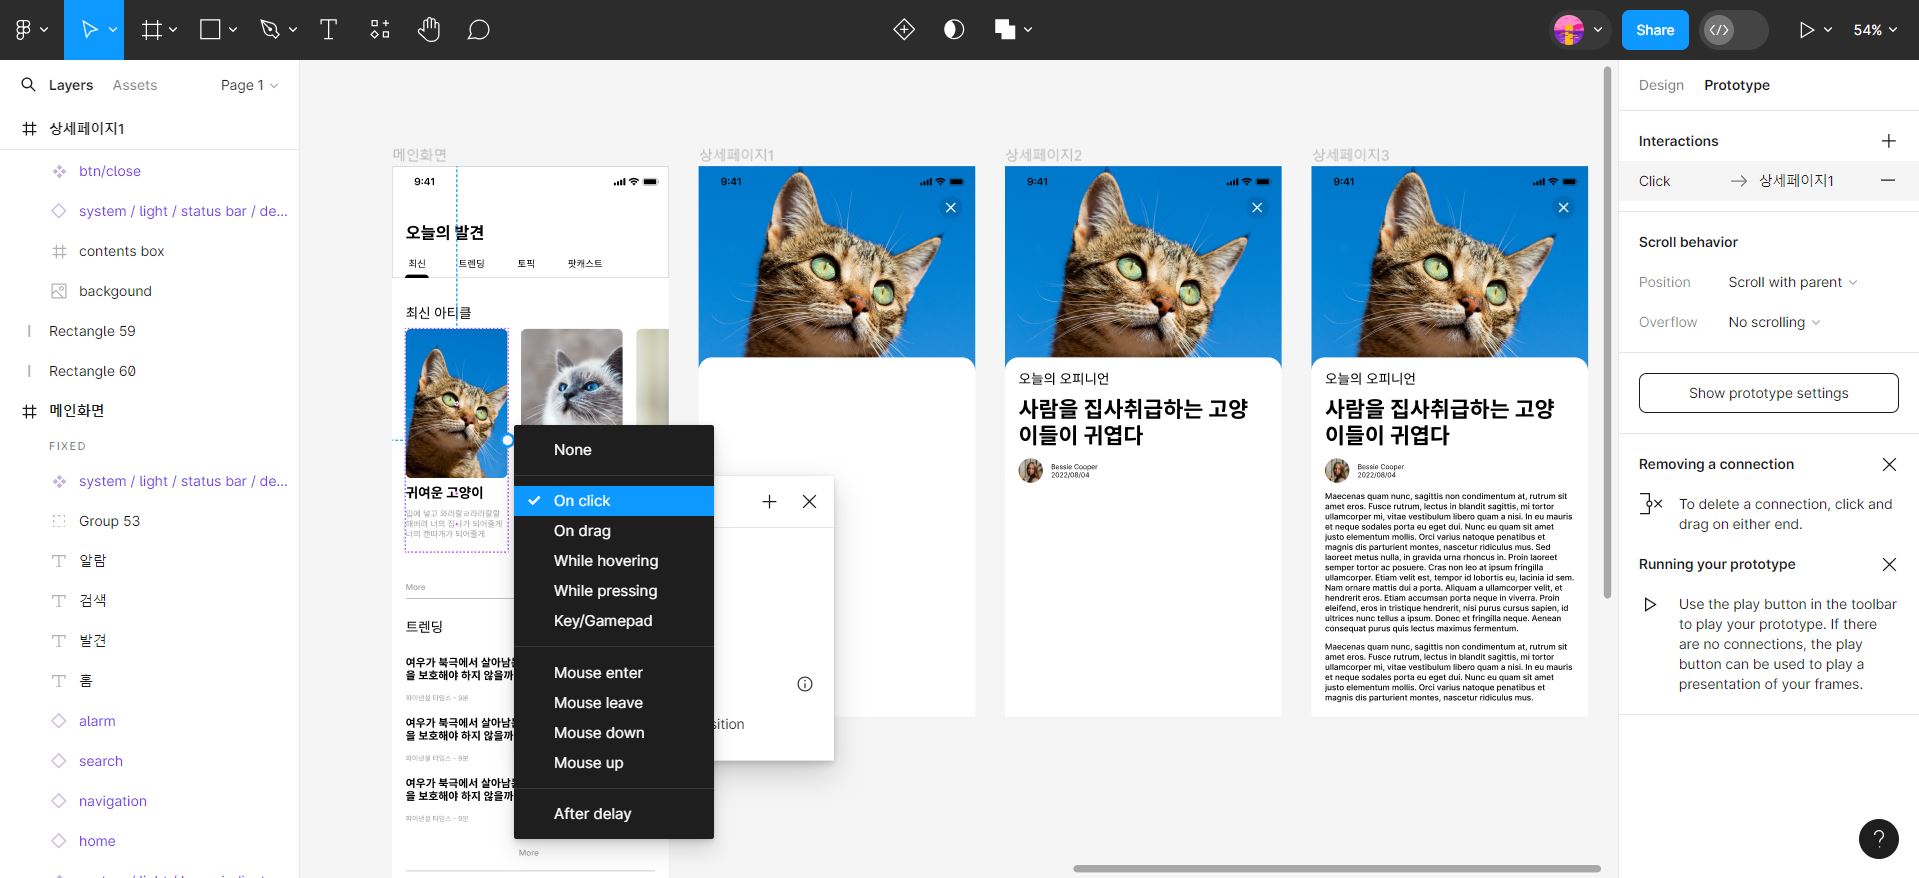Open the shape tools dropdown arrow

pos(233,30)
